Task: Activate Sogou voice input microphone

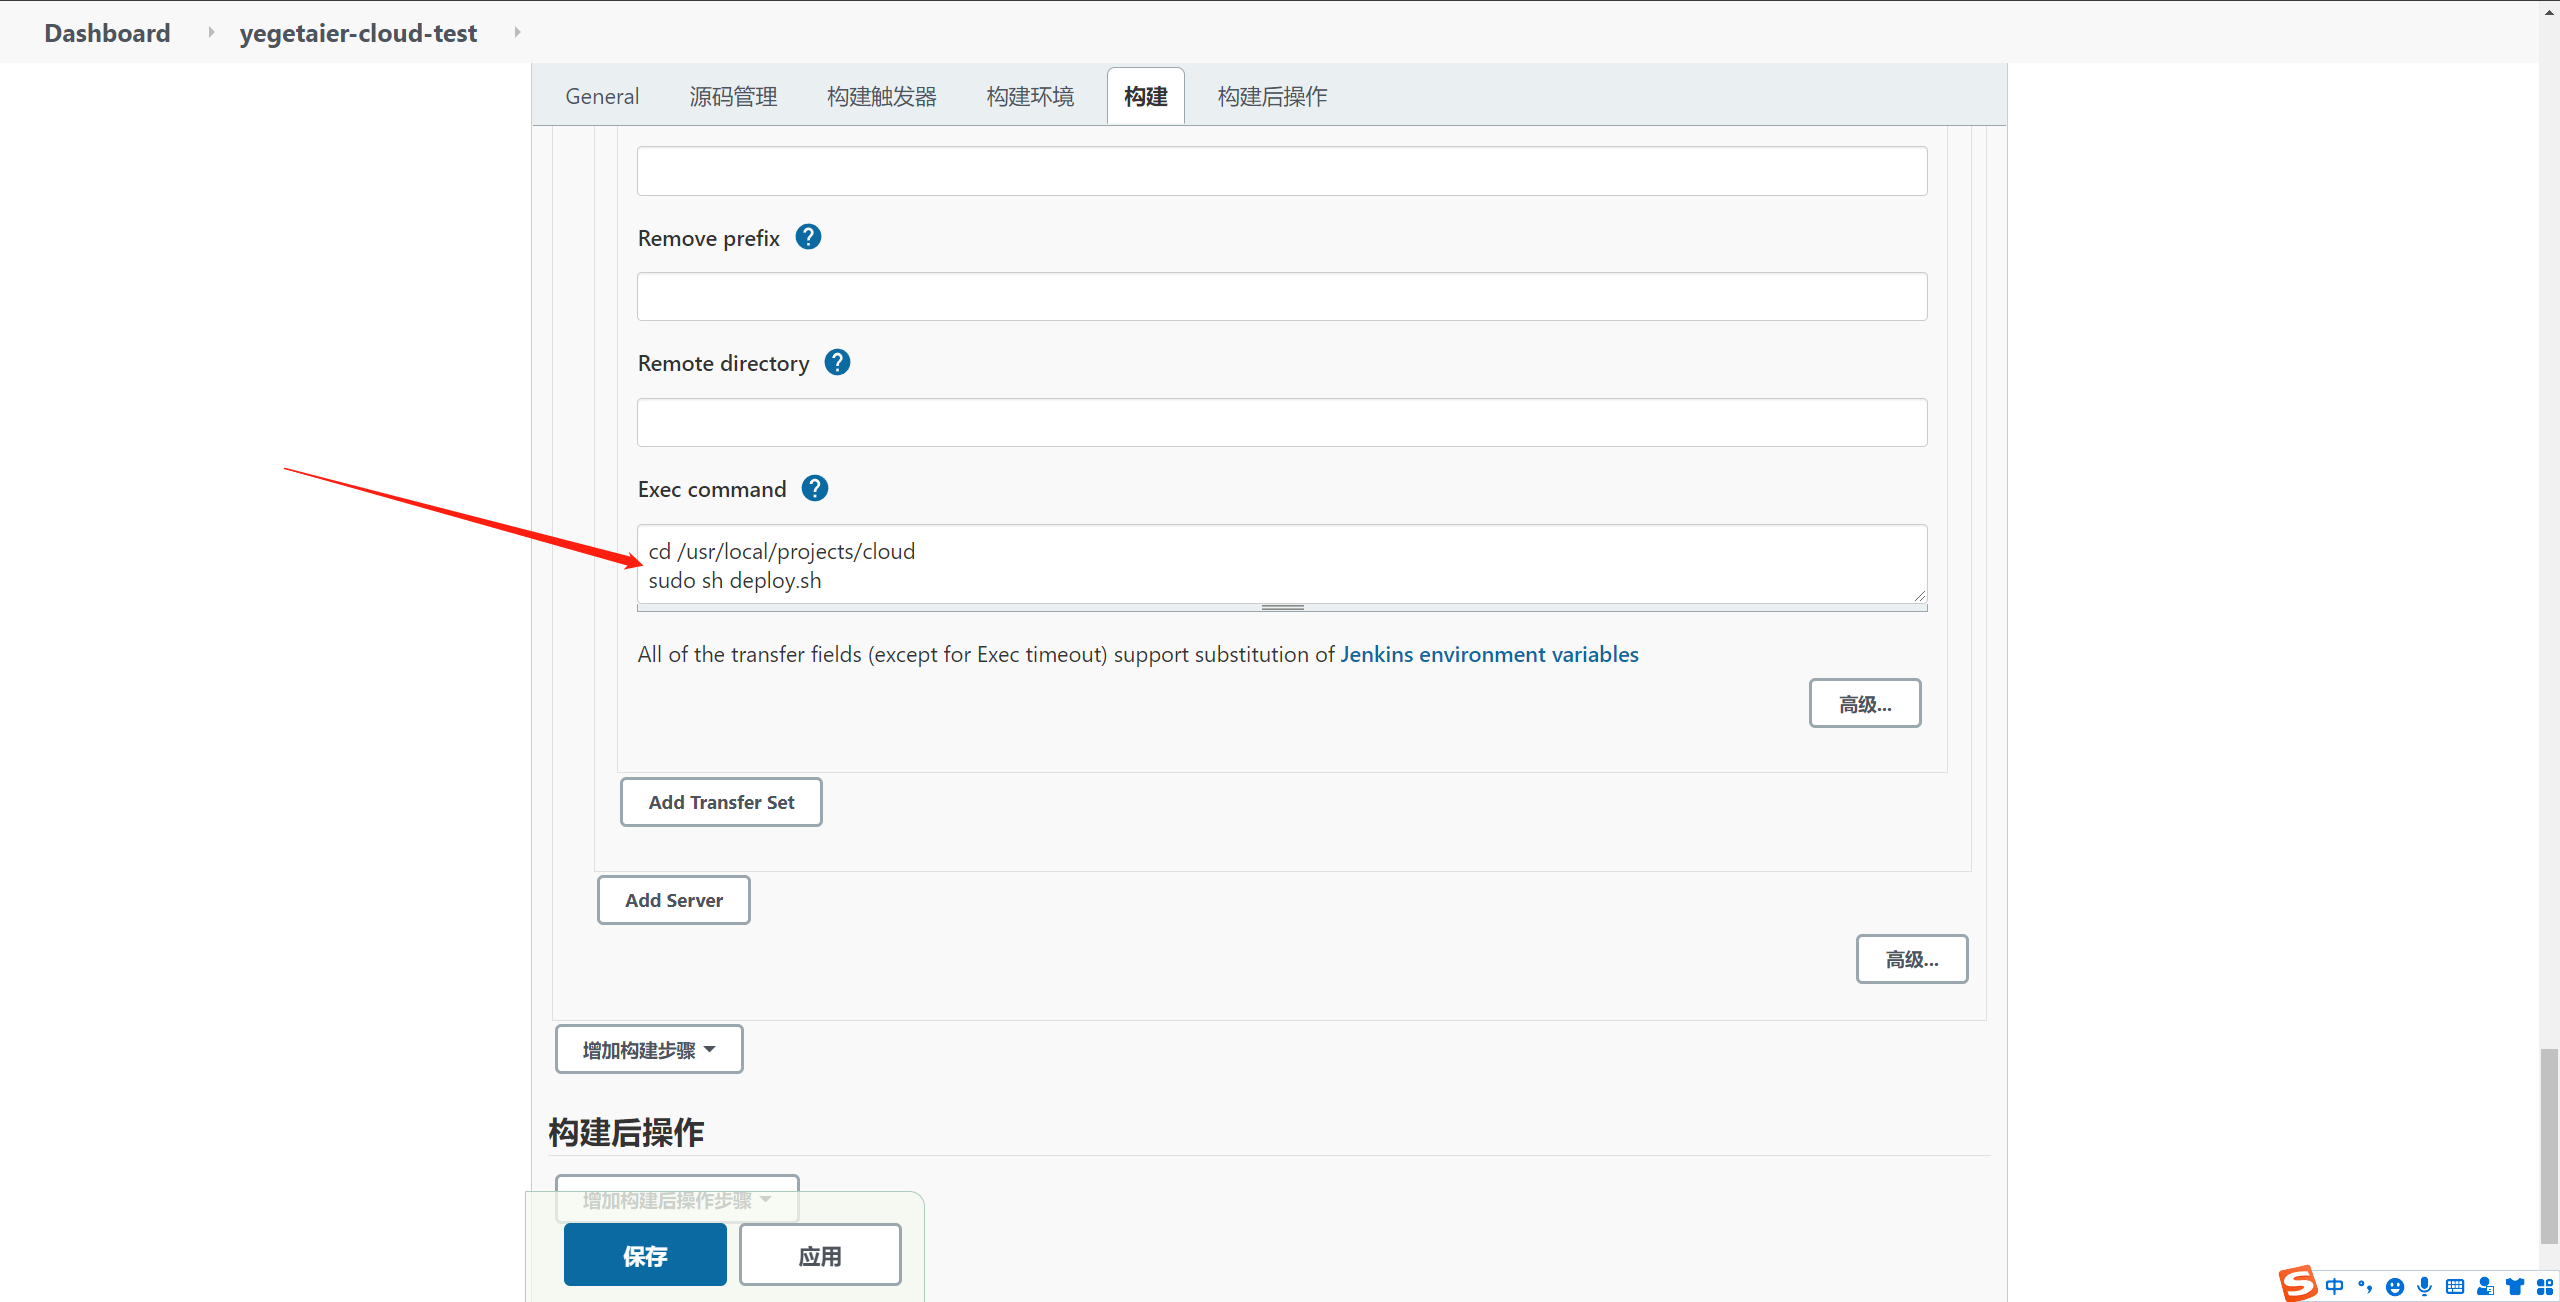Action: (2424, 1287)
